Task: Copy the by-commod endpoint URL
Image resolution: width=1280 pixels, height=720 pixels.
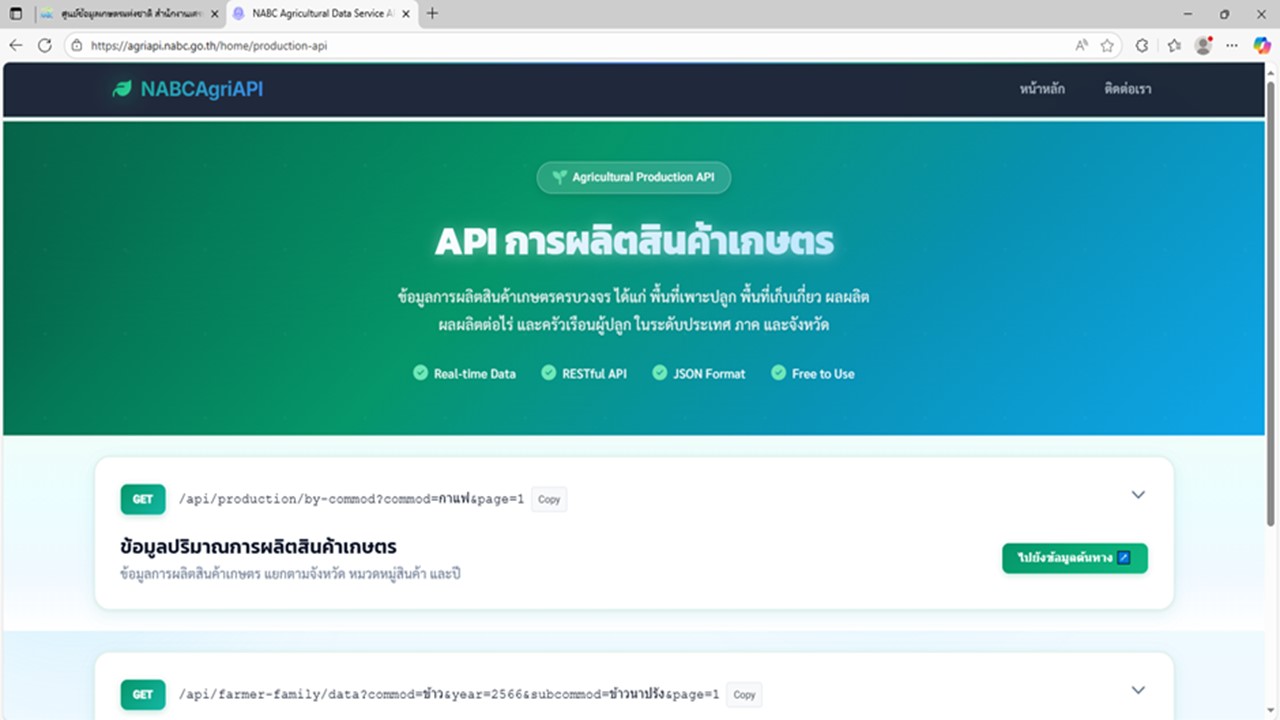Action: [548, 499]
